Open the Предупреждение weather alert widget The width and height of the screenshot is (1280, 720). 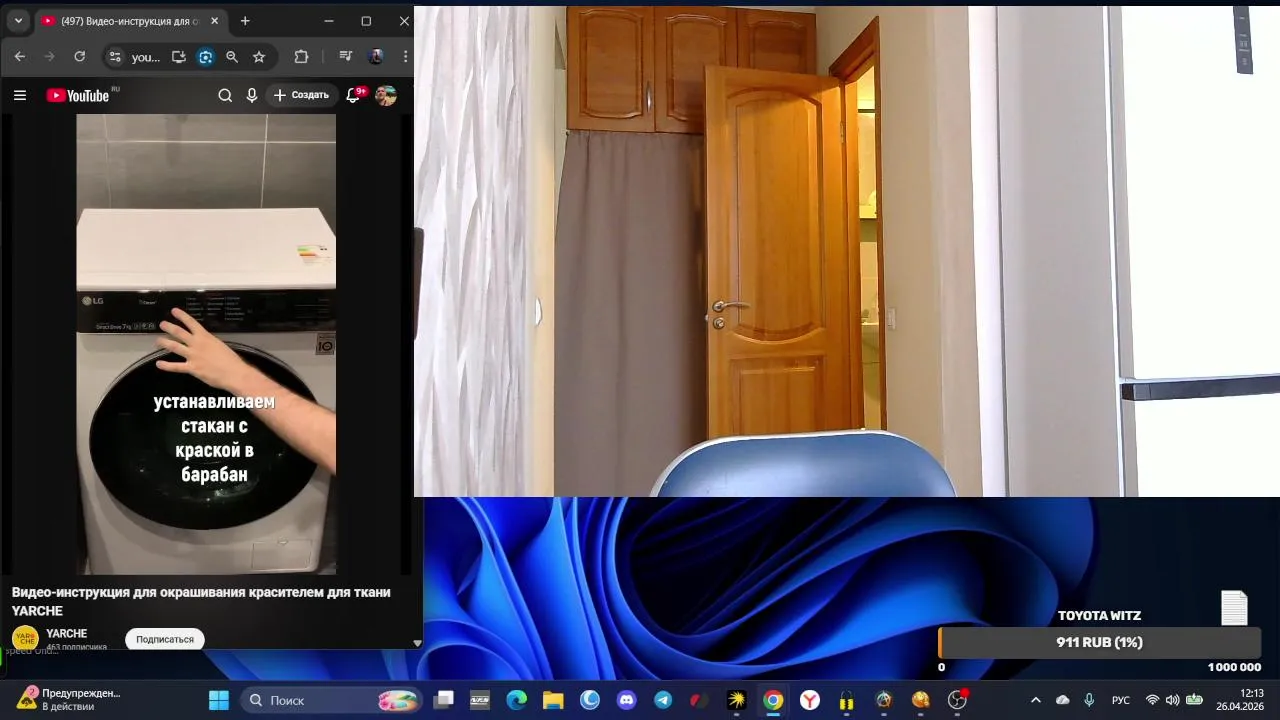[68, 699]
